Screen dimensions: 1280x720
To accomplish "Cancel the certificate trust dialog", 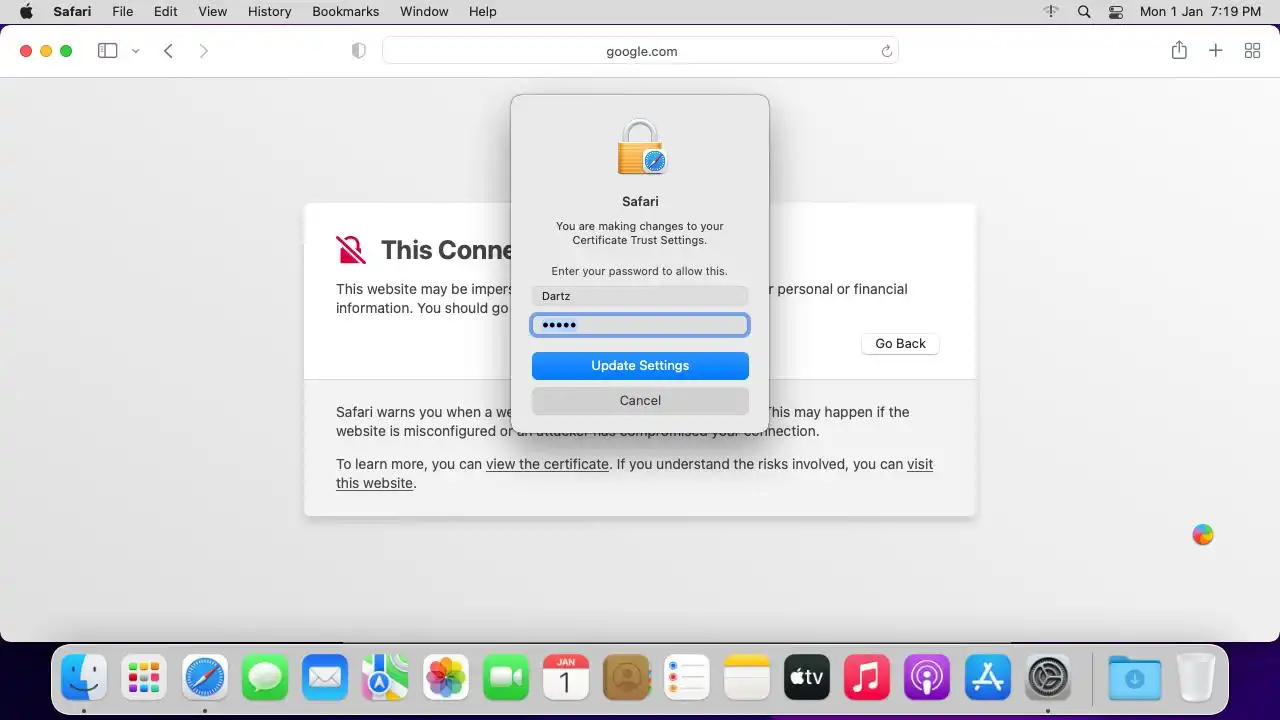I will click(x=640, y=401).
